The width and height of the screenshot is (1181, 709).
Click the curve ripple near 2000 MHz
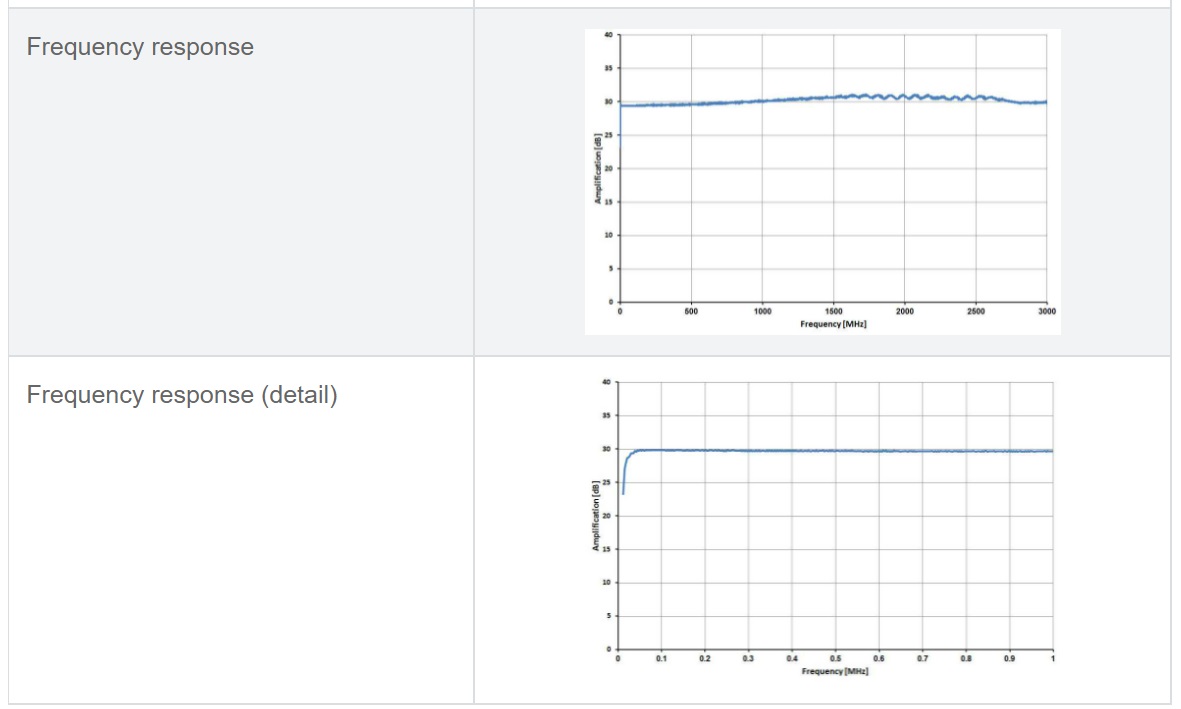905,96
